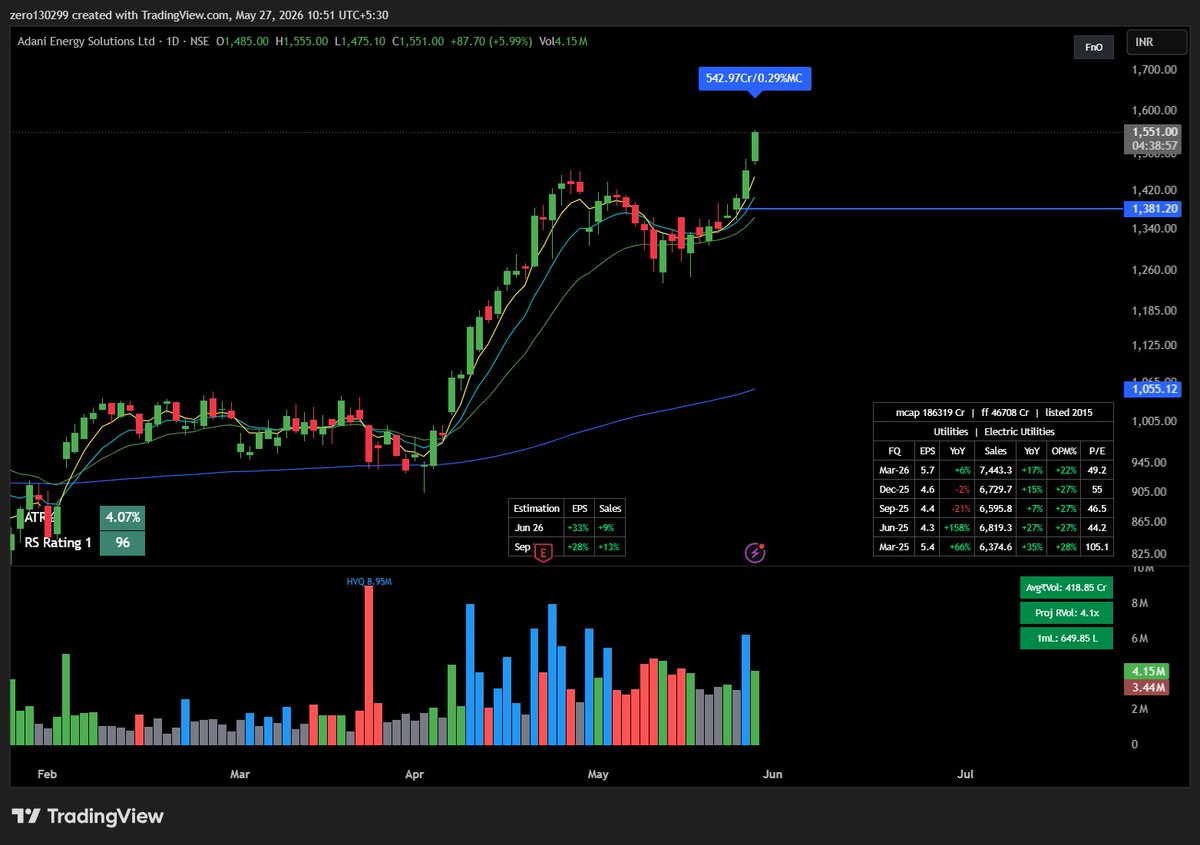Click the Estimation table header cell
This screenshot has height=845, width=1200.
(x=536, y=508)
